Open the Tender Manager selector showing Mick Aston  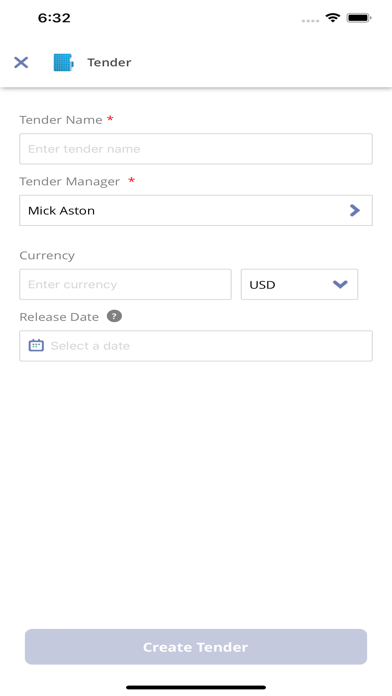(196, 210)
